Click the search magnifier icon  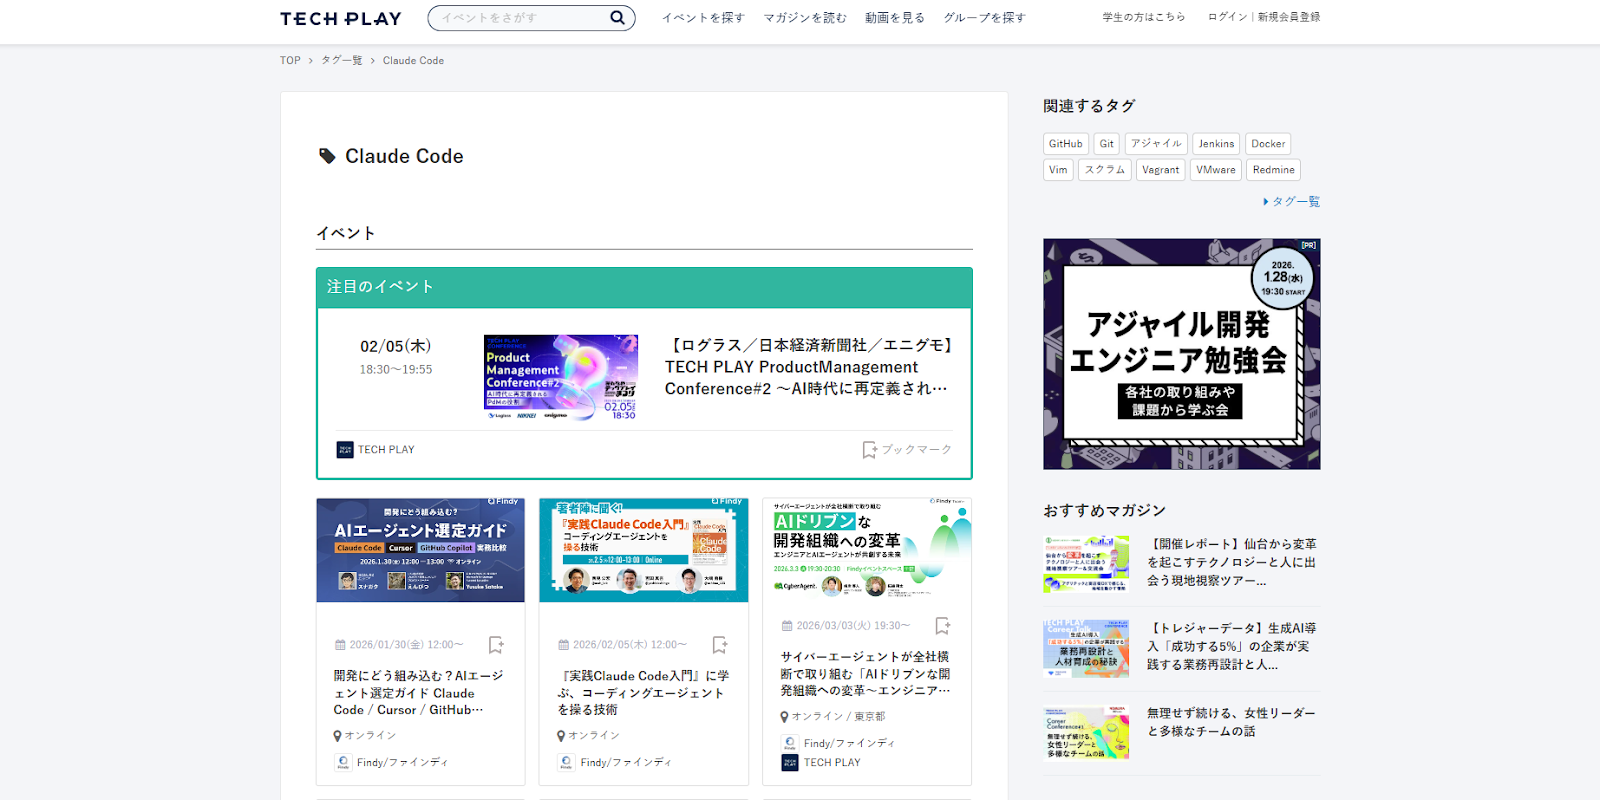pyautogui.click(x=617, y=17)
